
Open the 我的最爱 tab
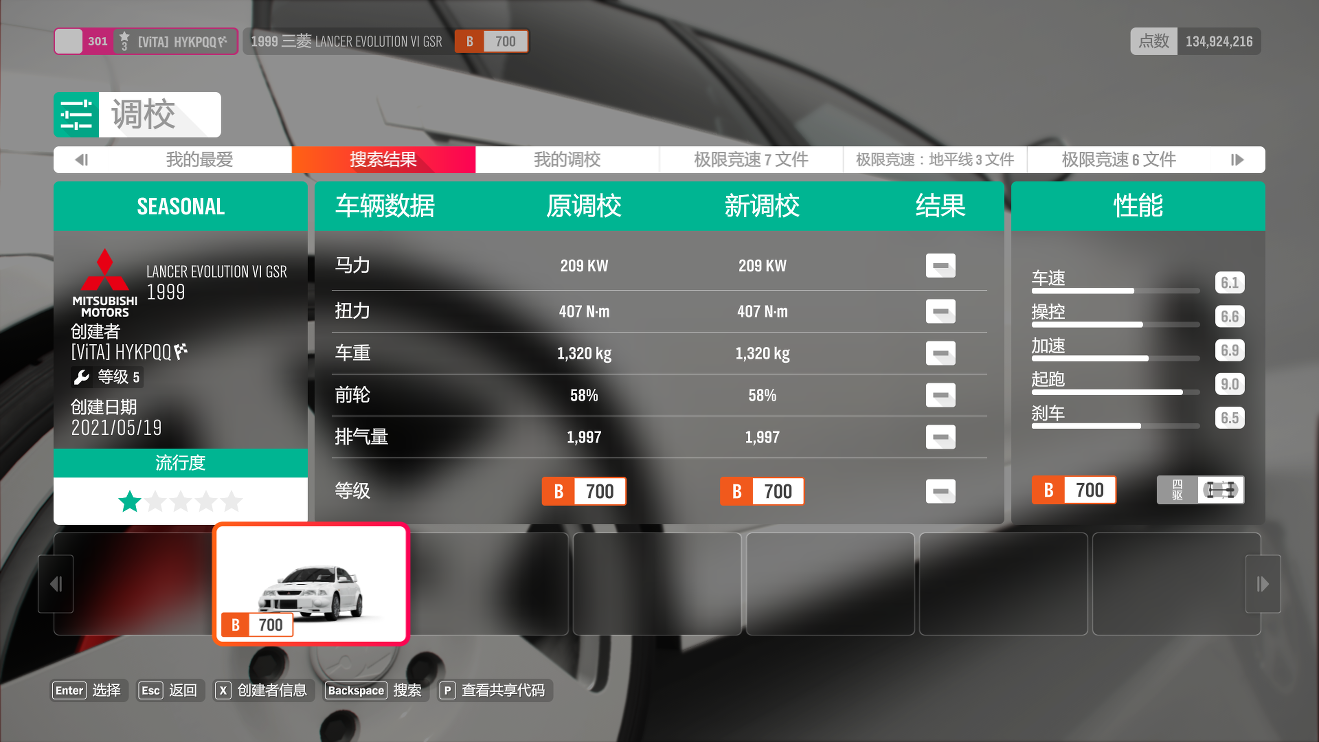[x=199, y=160]
